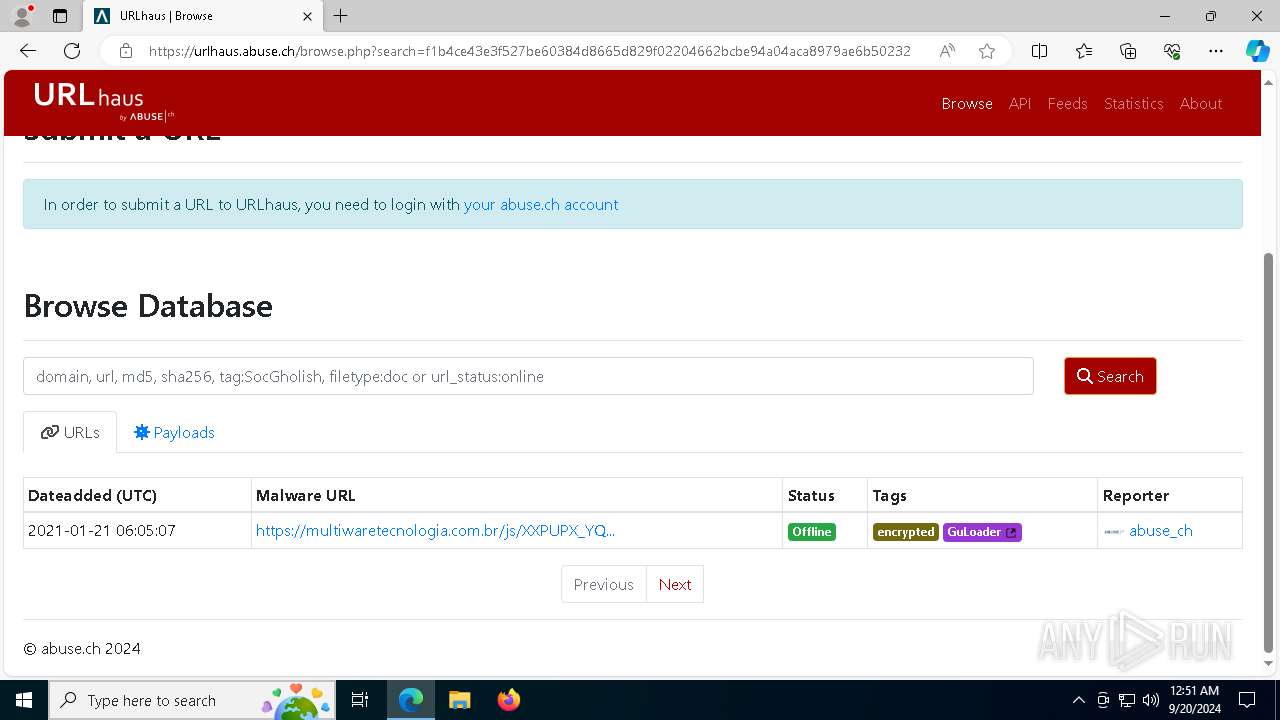Click the encrypted tag
Image resolution: width=1280 pixels, height=720 pixels.
(x=905, y=532)
